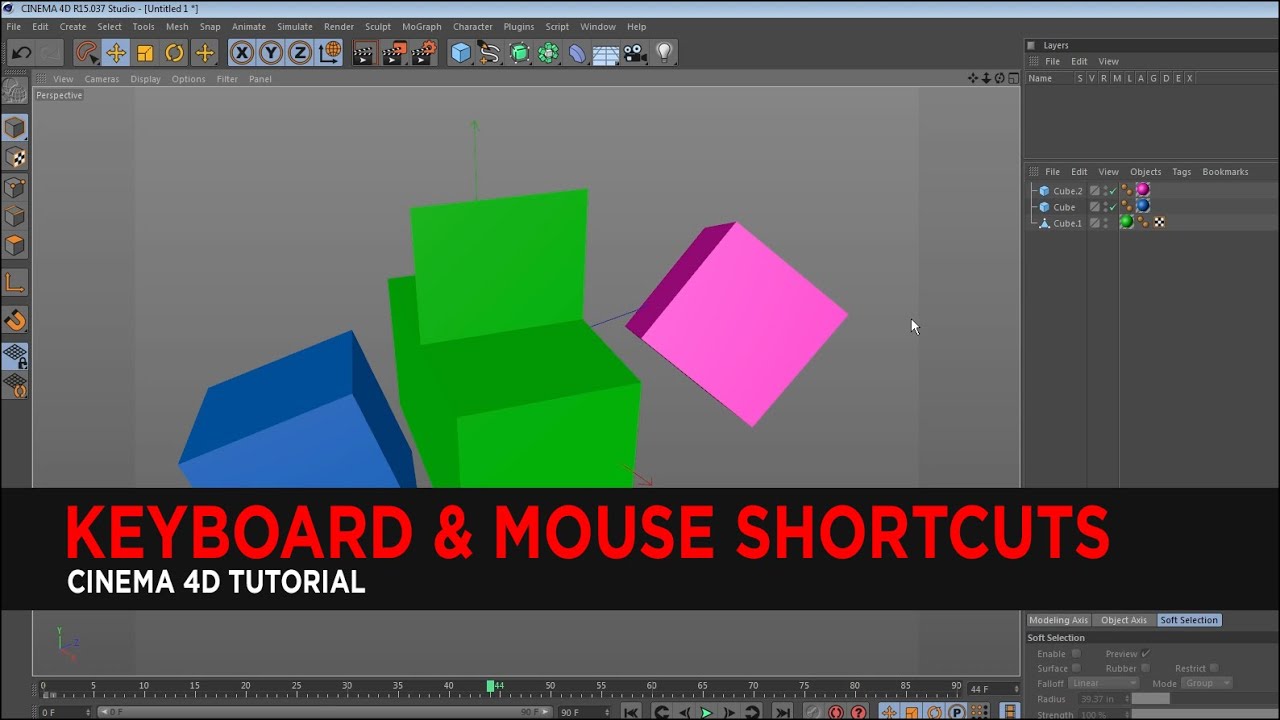Switch to Texture mode in left sidebar
Image resolution: width=1280 pixels, height=720 pixels.
click(x=15, y=157)
